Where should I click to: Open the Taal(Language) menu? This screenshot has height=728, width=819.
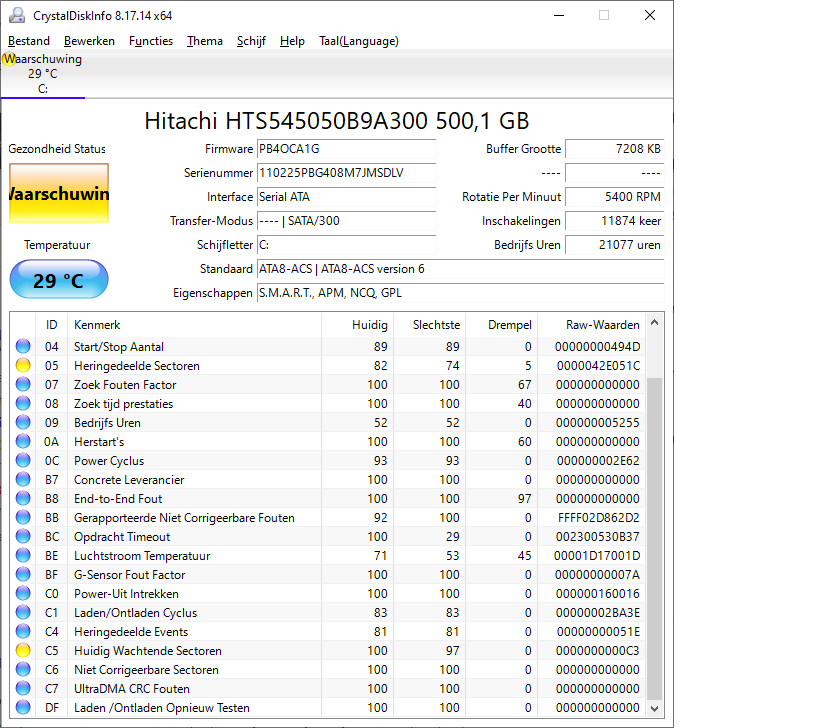(x=359, y=41)
